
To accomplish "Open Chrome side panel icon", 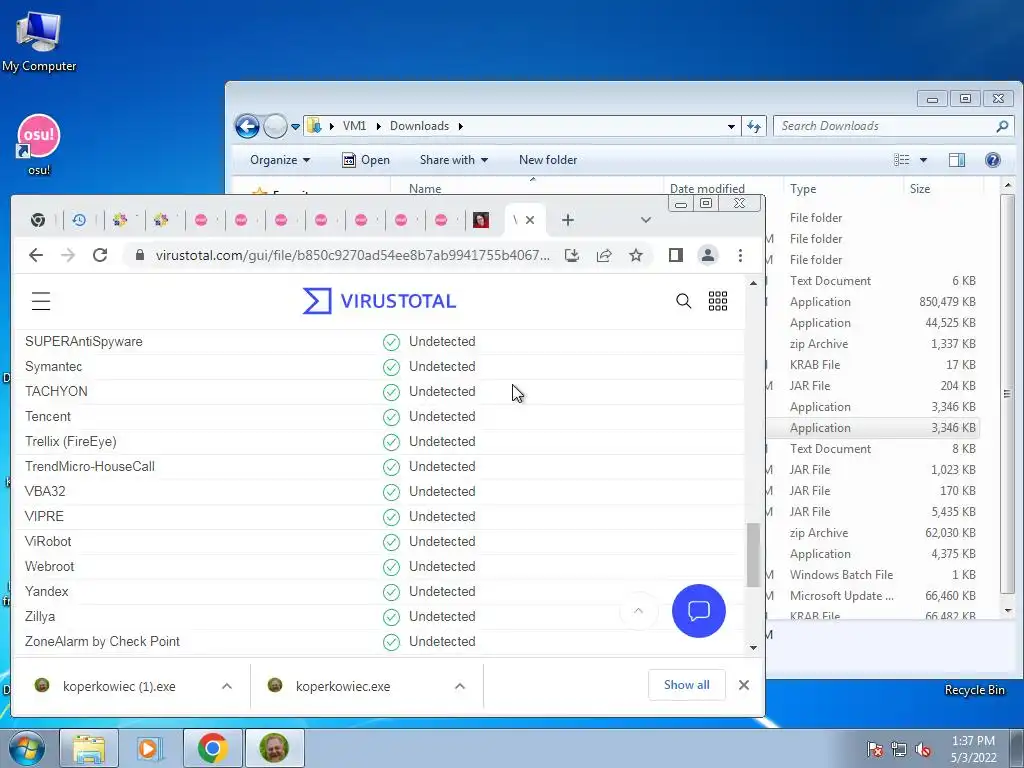I will coord(676,255).
